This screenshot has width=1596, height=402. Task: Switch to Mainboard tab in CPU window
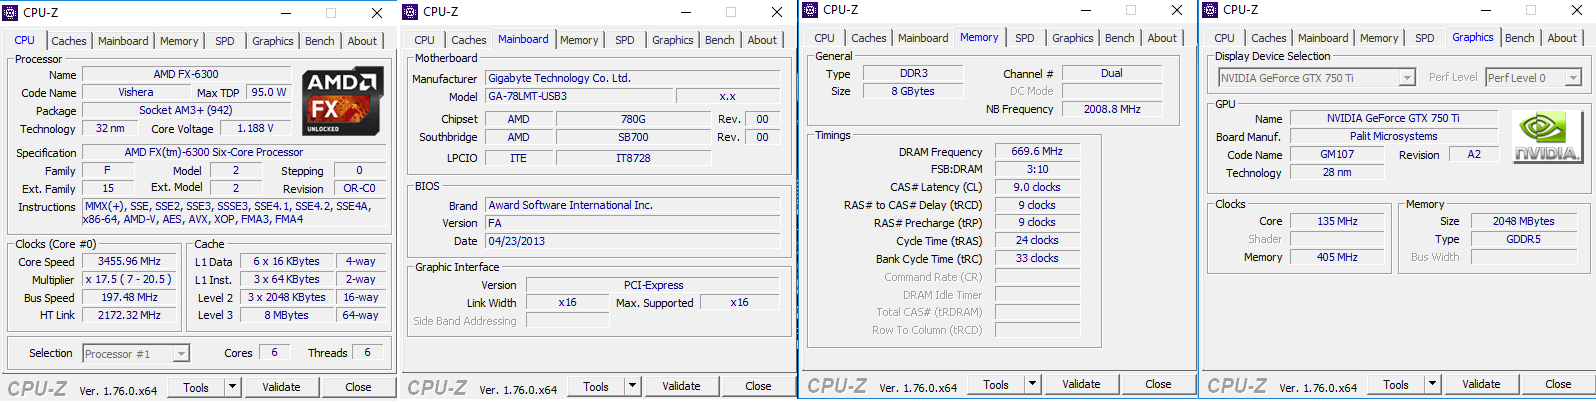point(123,41)
